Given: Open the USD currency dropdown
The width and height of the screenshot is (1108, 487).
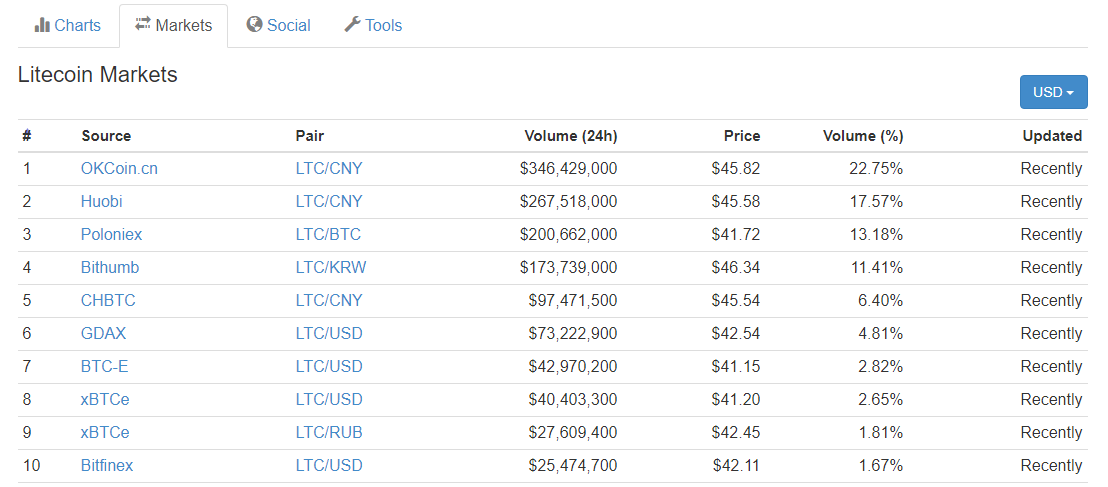Looking at the screenshot, I should click(x=1053, y=92).
